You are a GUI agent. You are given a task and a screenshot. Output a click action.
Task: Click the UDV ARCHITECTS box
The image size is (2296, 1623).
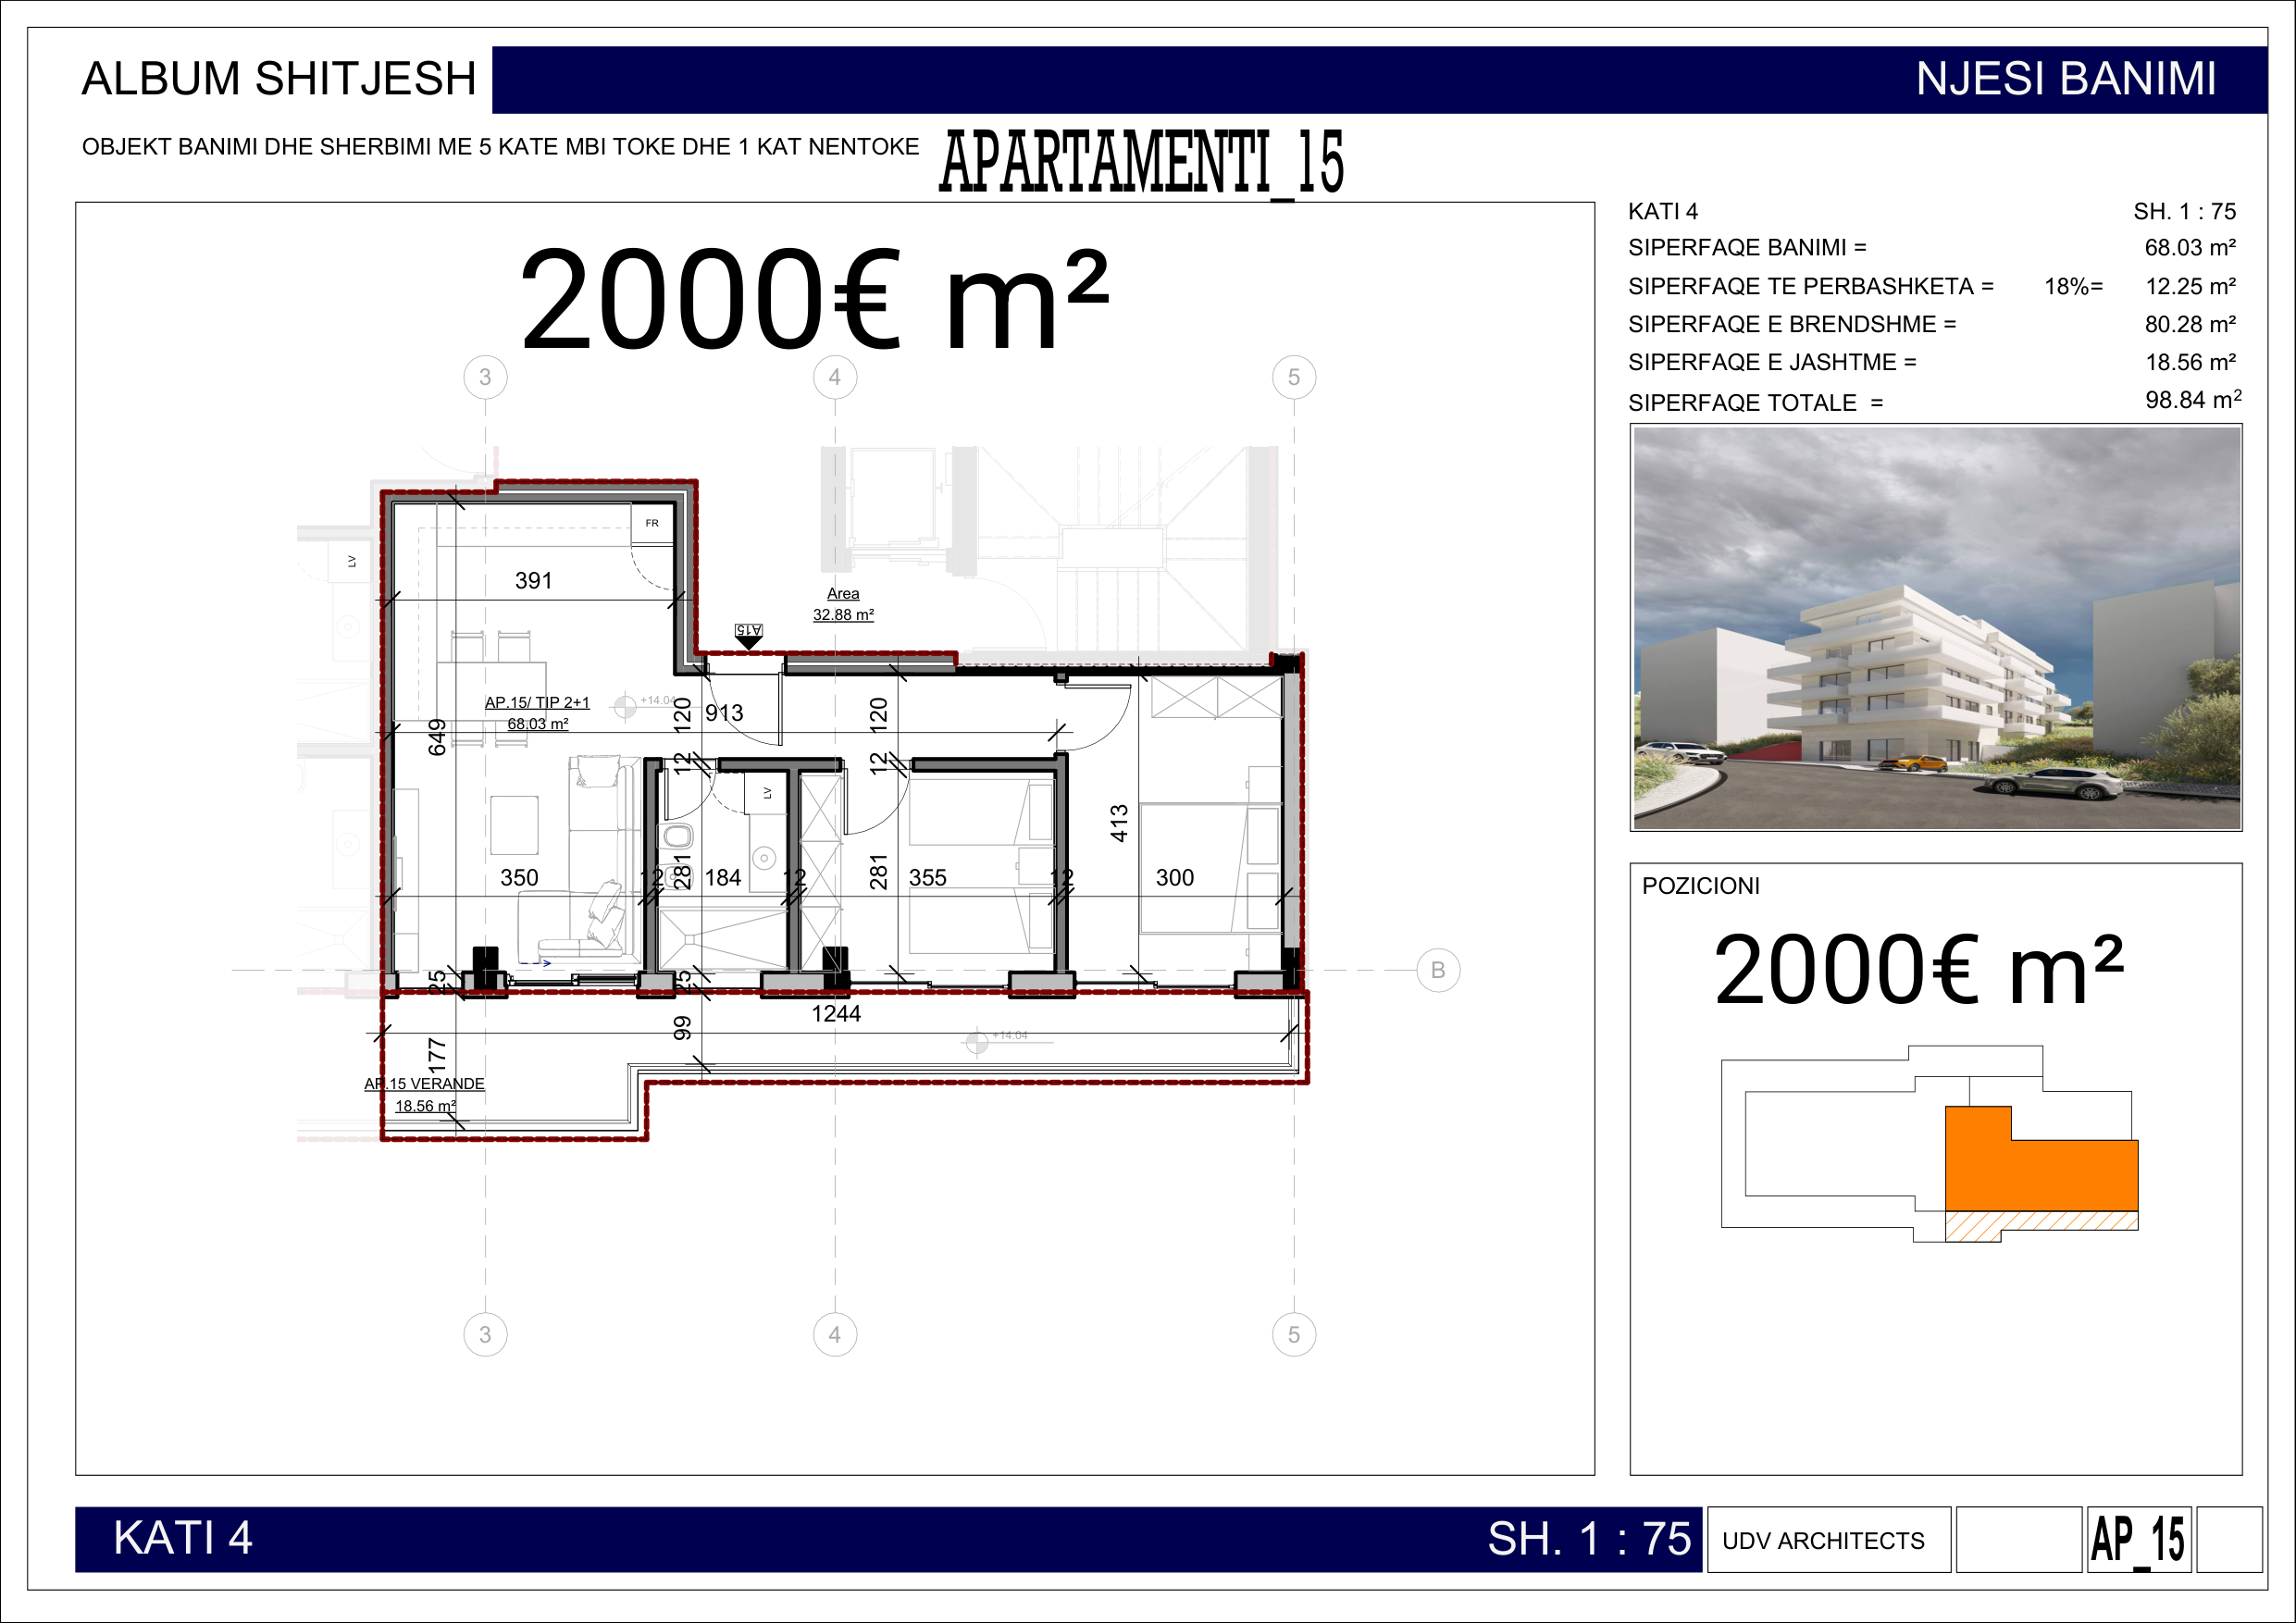pos(1827,1540)
